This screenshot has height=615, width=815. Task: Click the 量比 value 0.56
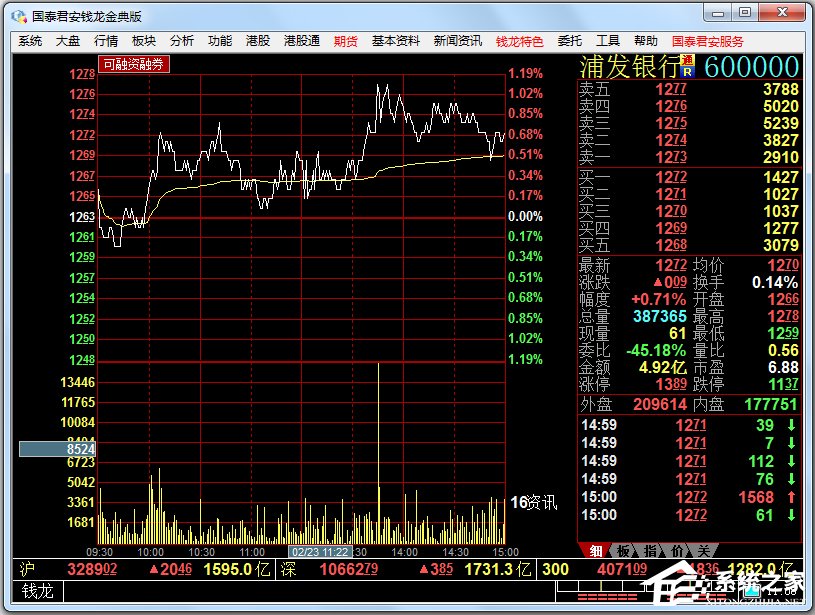click(x=783, y=350)
